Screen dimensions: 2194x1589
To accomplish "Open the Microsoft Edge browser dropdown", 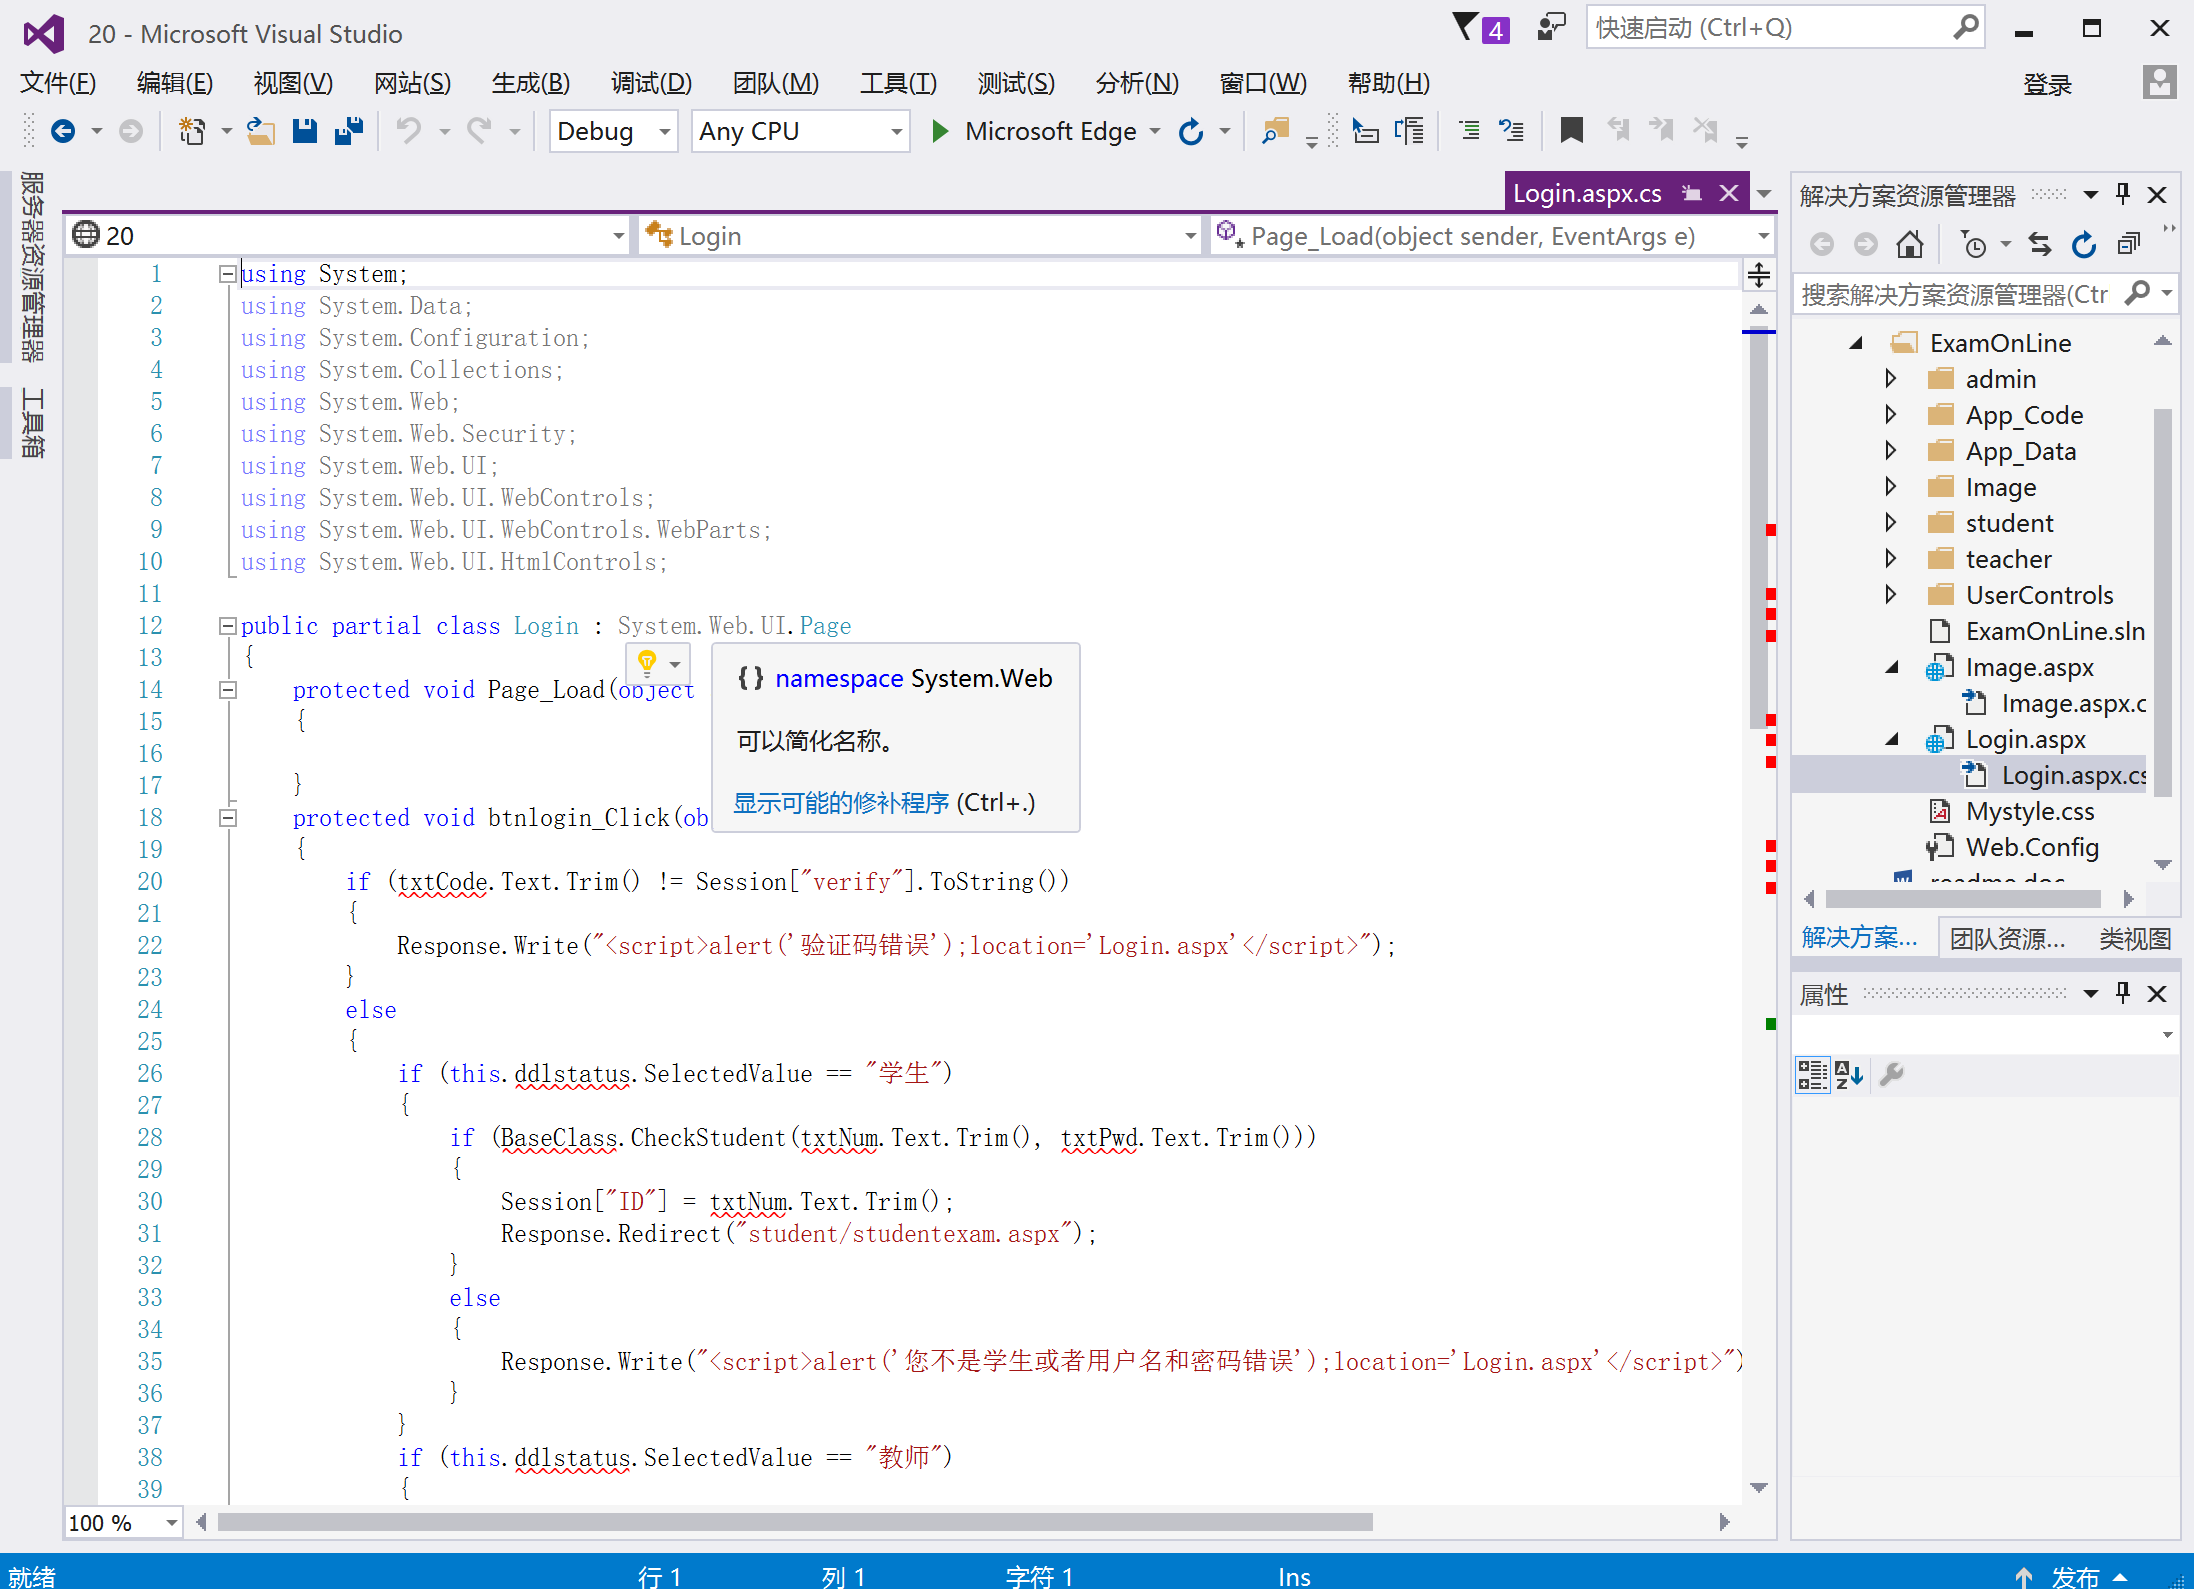I will [1155, 131].
